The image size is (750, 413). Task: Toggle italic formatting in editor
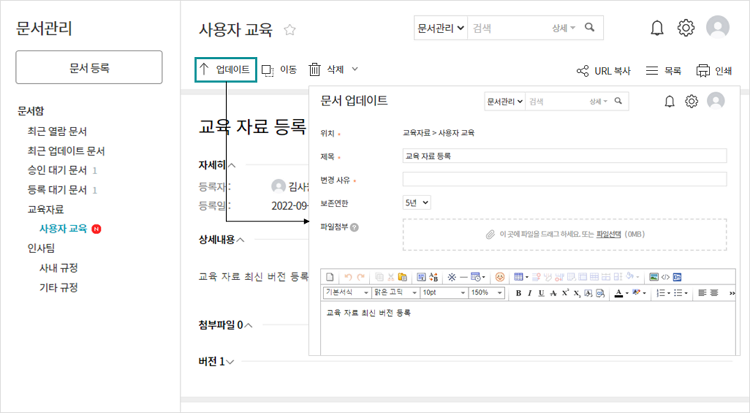coord(529,293)
